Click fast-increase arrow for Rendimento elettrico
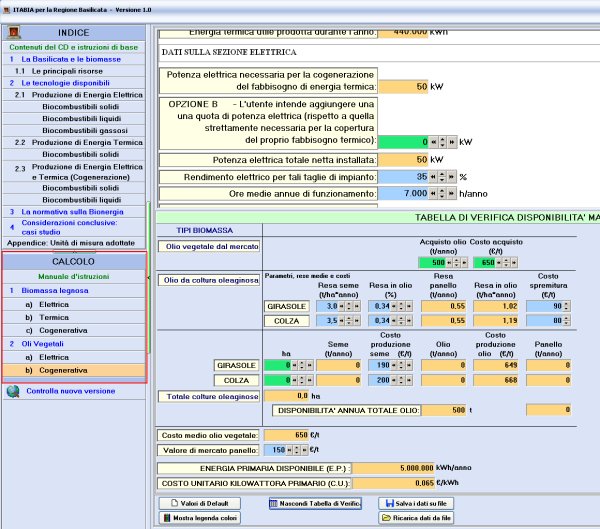This screenshot has width=600, height=529. [x=452, y=177]
